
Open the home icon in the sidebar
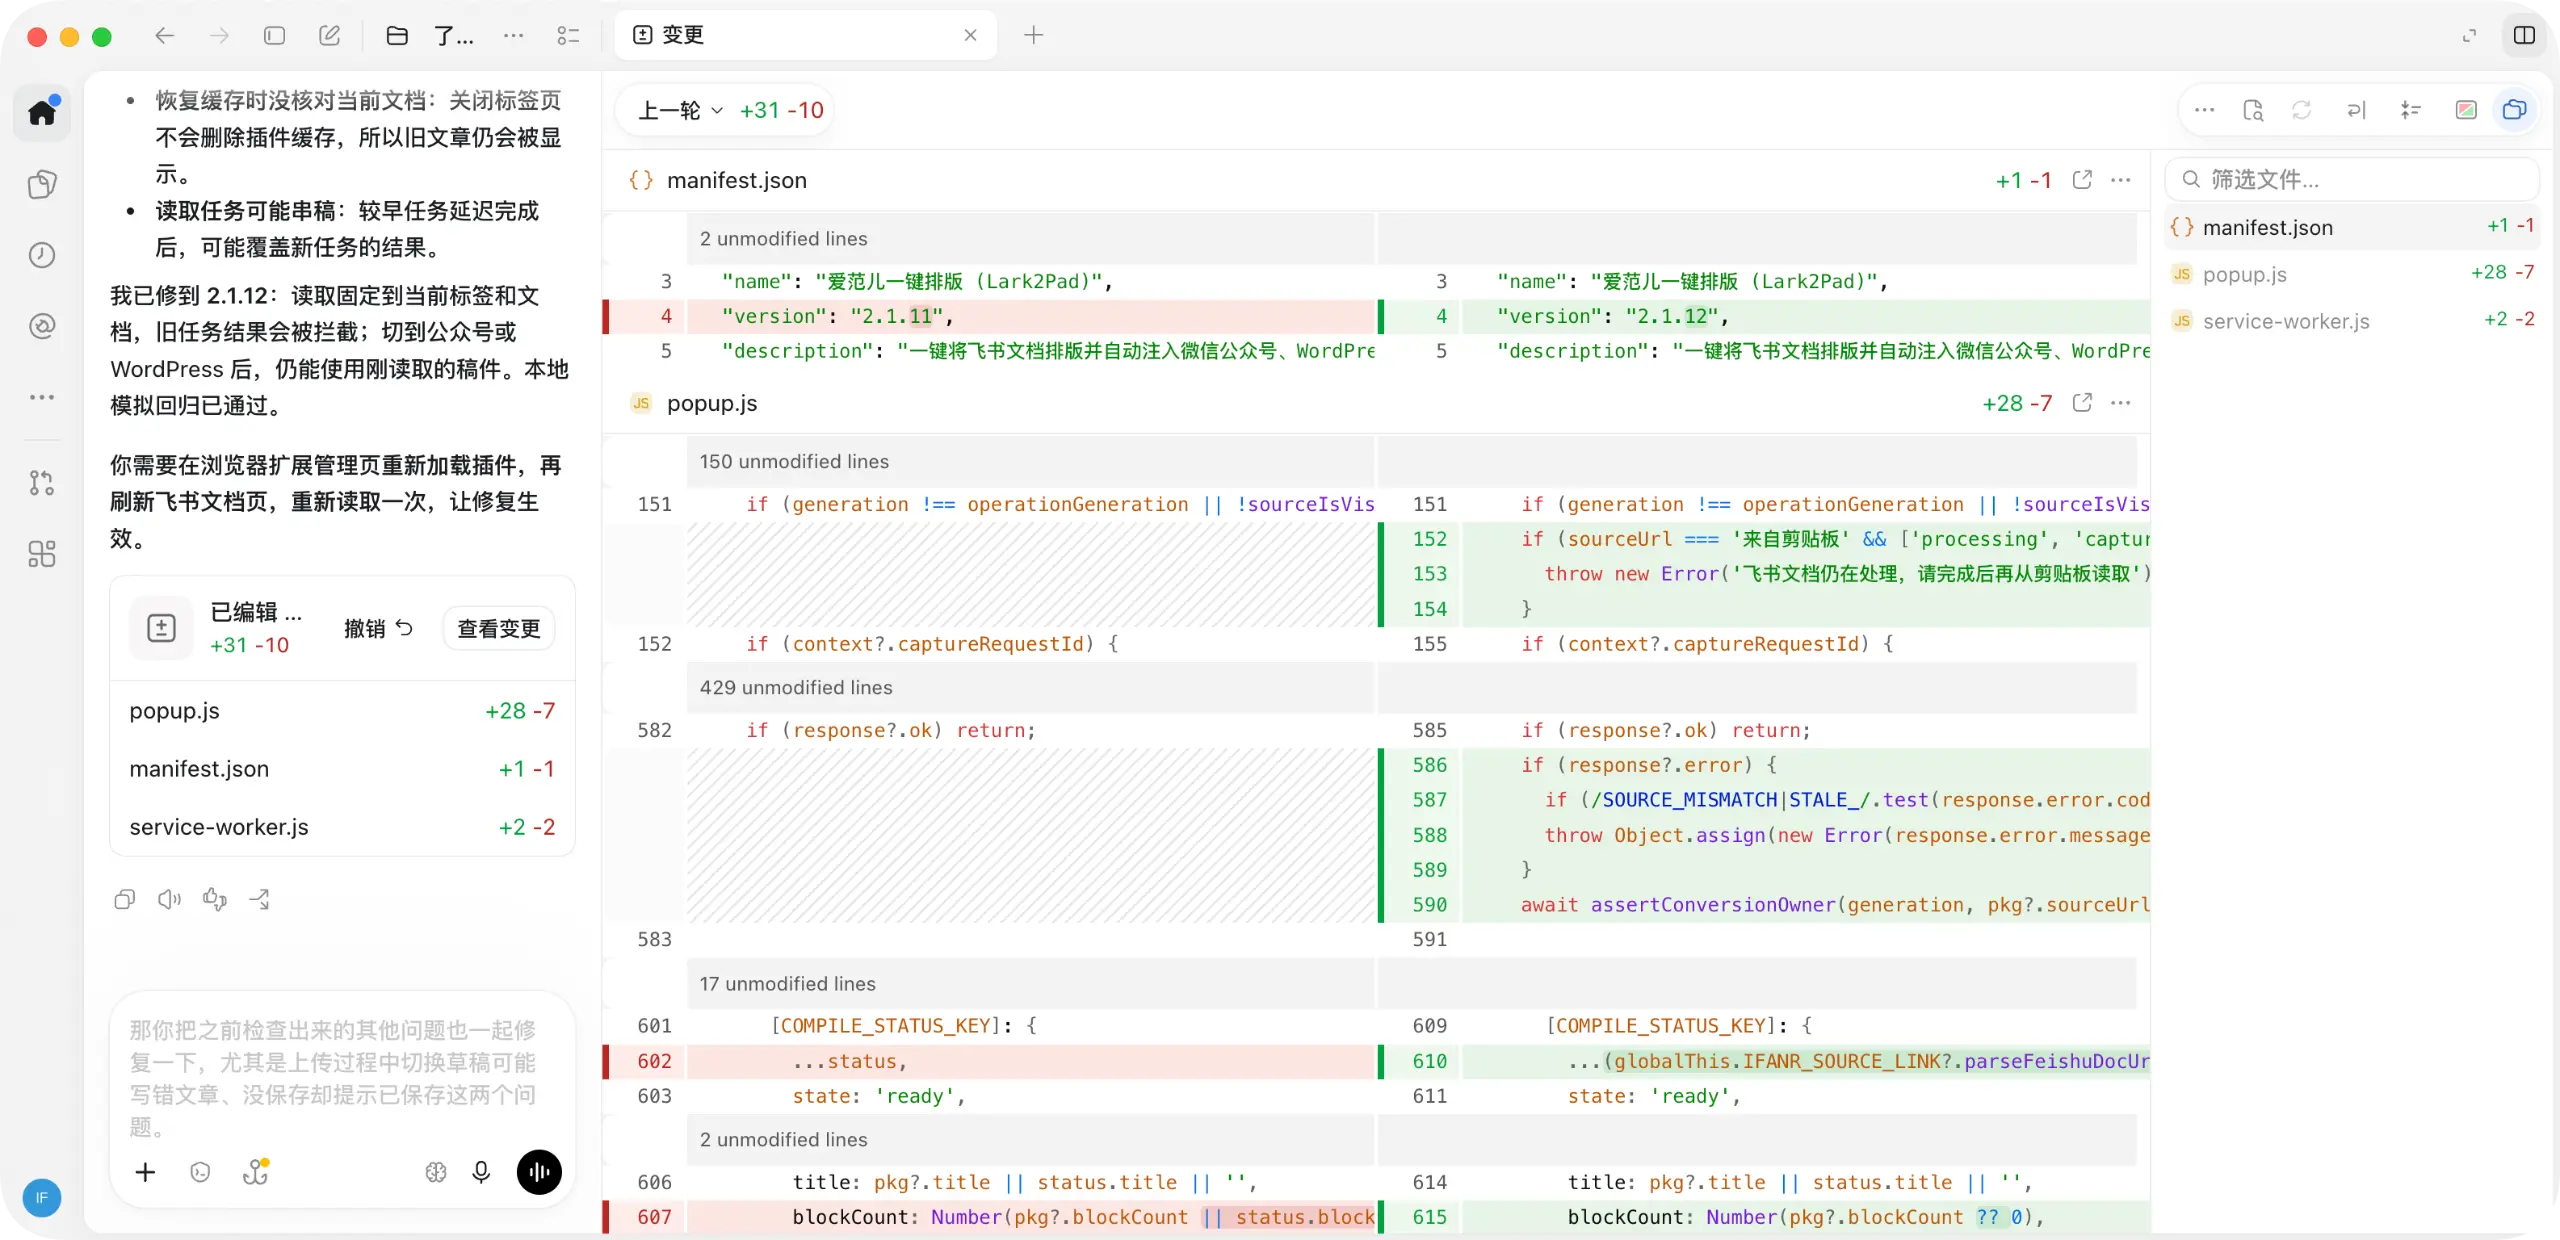coord(42,112)
